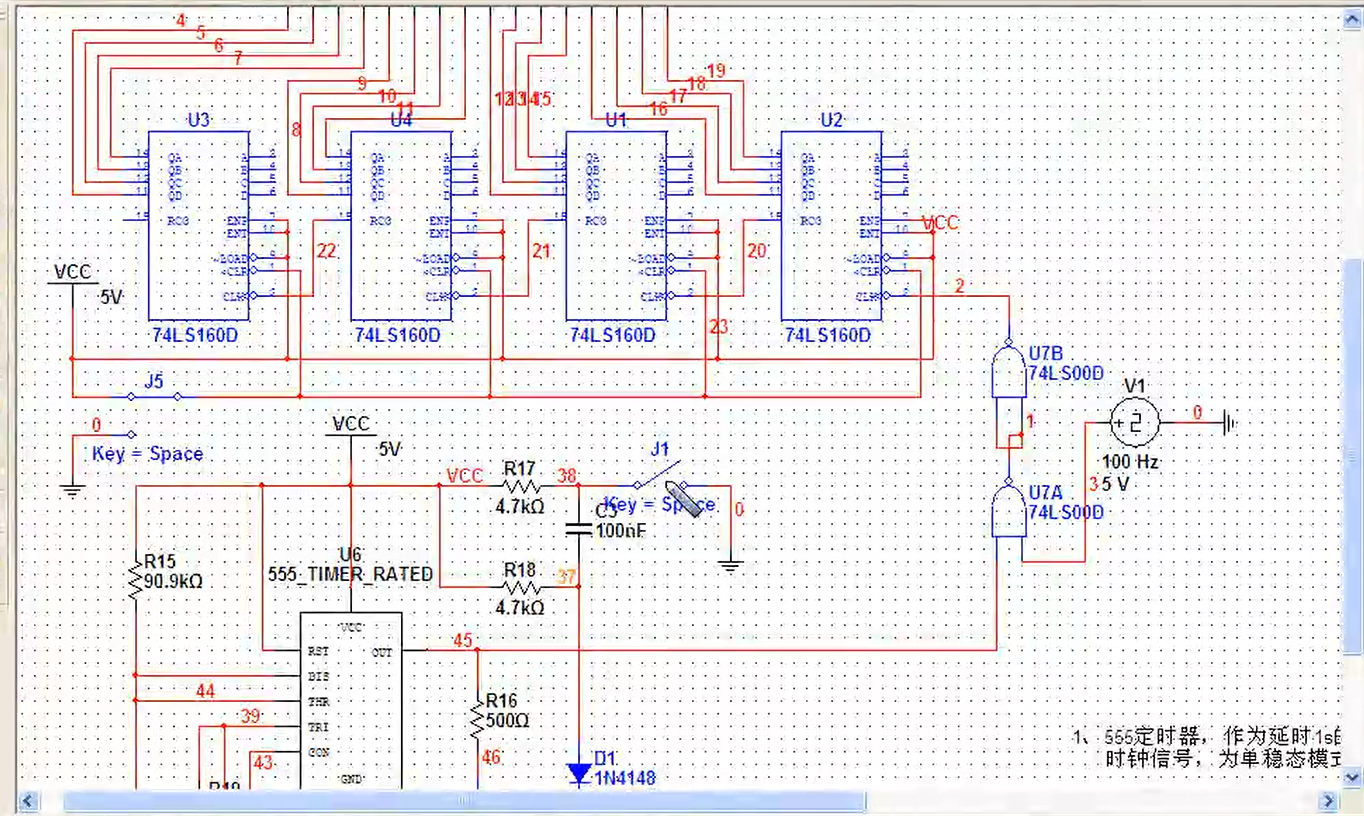This screenshot has width=1364, height=816.
Task: Click the horizontal scrollbar right arrow
Action: pyautogui.click(x=1328, y=801)
